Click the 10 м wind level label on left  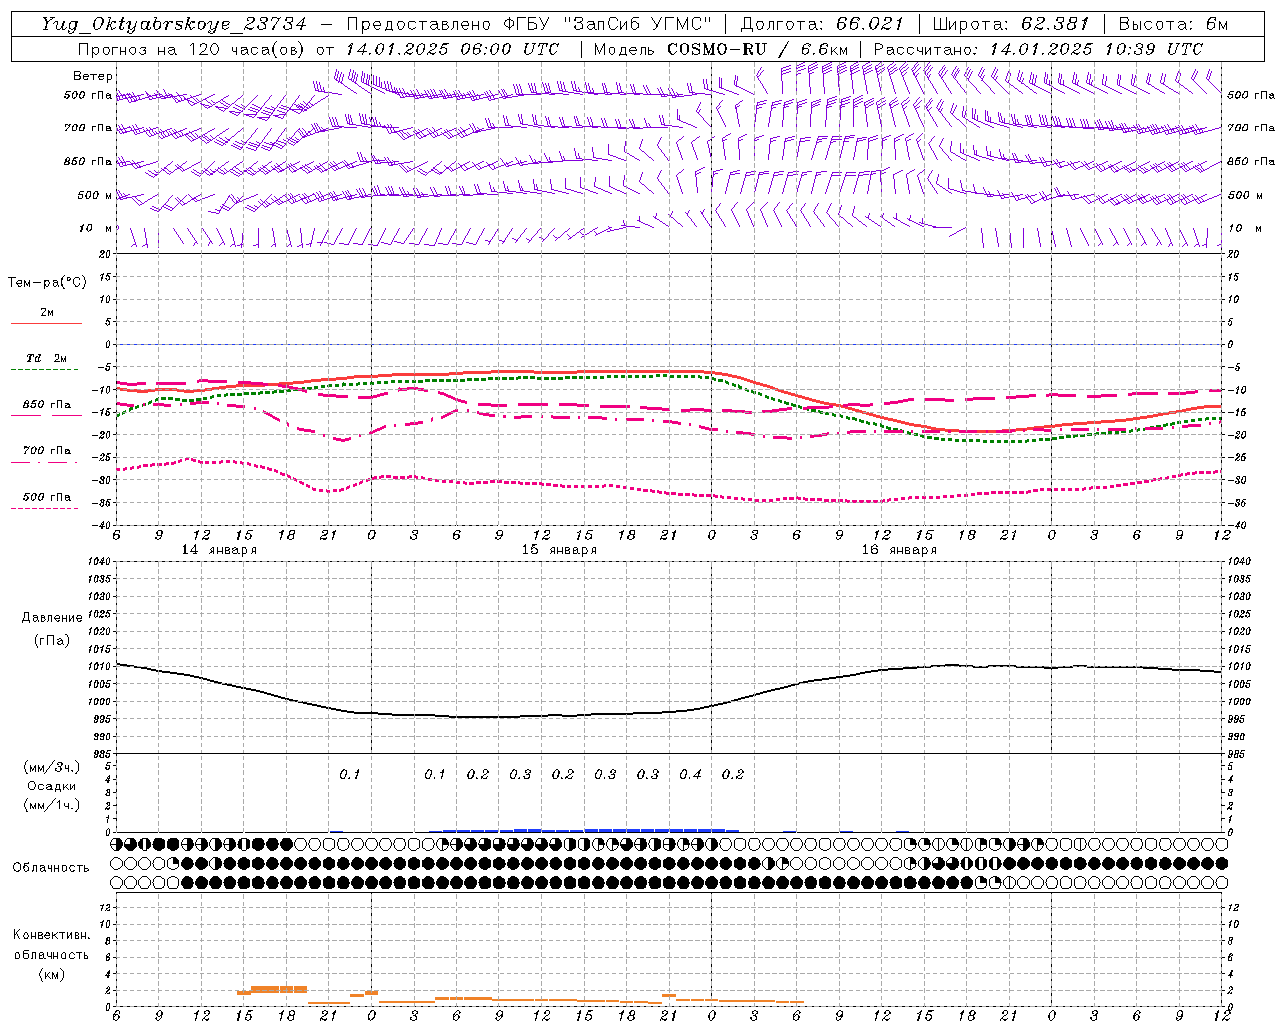(x=95, y=228)
